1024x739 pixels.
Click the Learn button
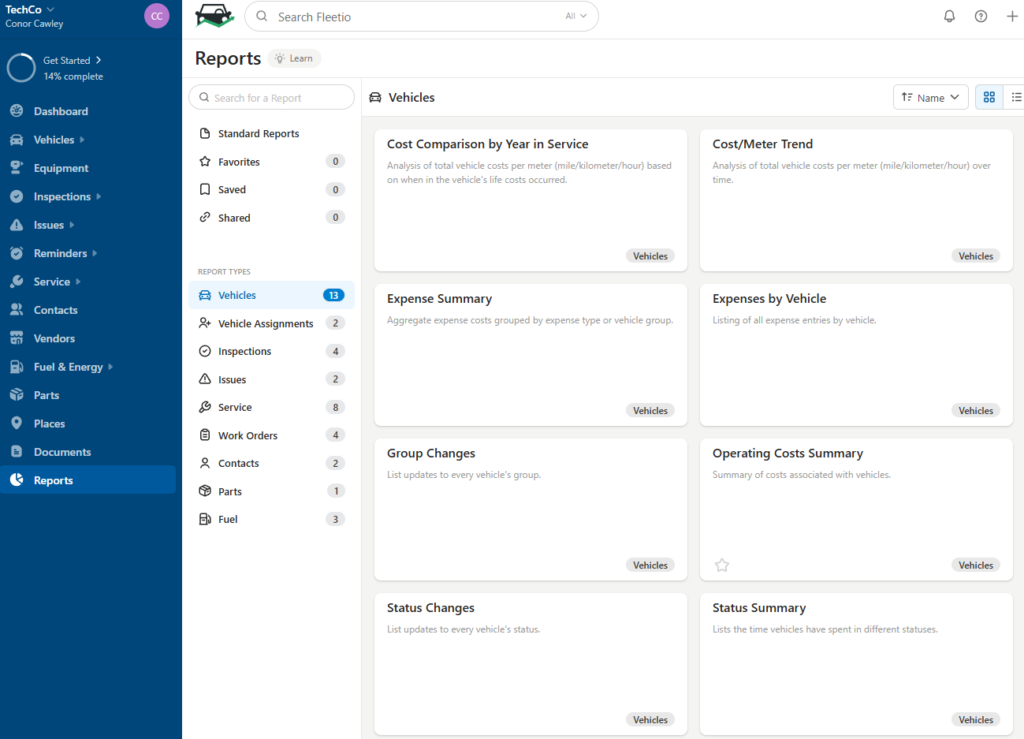tap(293, 58)
